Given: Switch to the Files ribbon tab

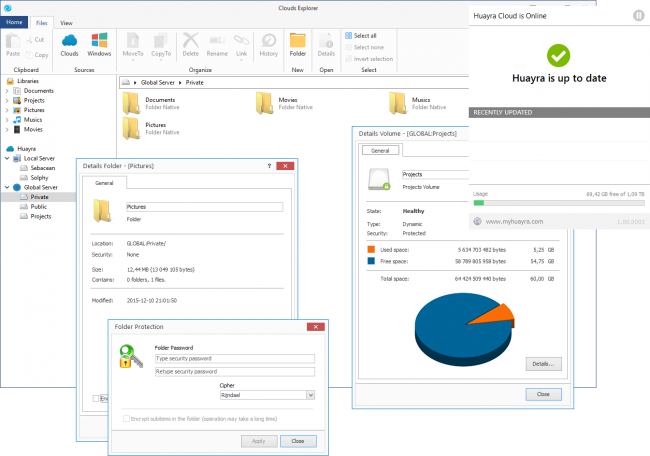Looking at the screenshot, I should point(41,23).
